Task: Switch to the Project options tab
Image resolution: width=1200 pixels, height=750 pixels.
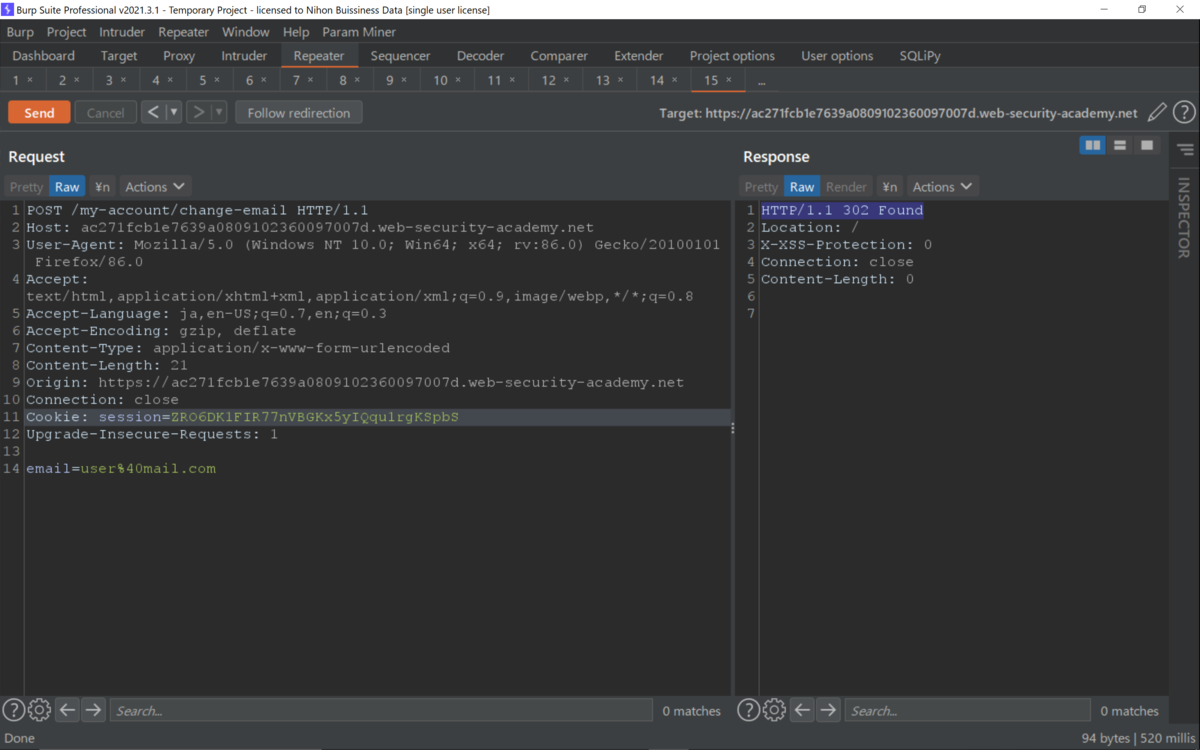Action: tap(732, 56)
